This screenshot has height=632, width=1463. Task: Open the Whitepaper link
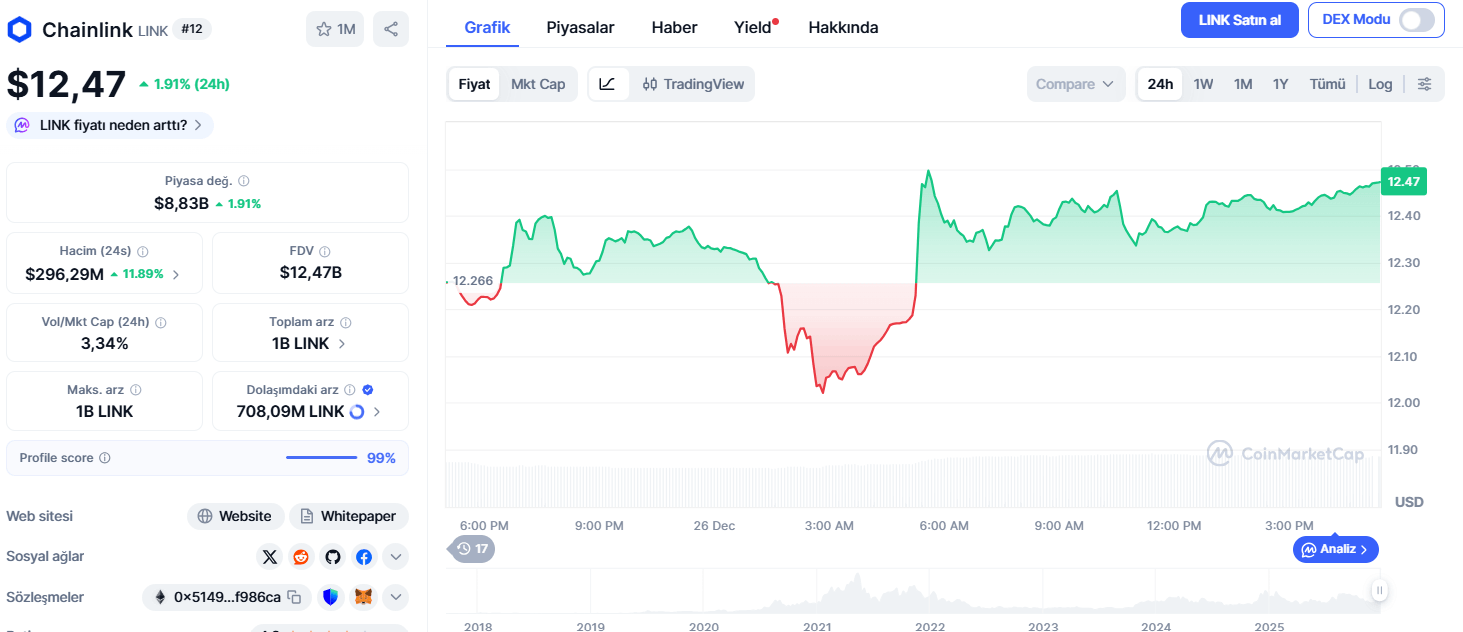click(349, 516)
